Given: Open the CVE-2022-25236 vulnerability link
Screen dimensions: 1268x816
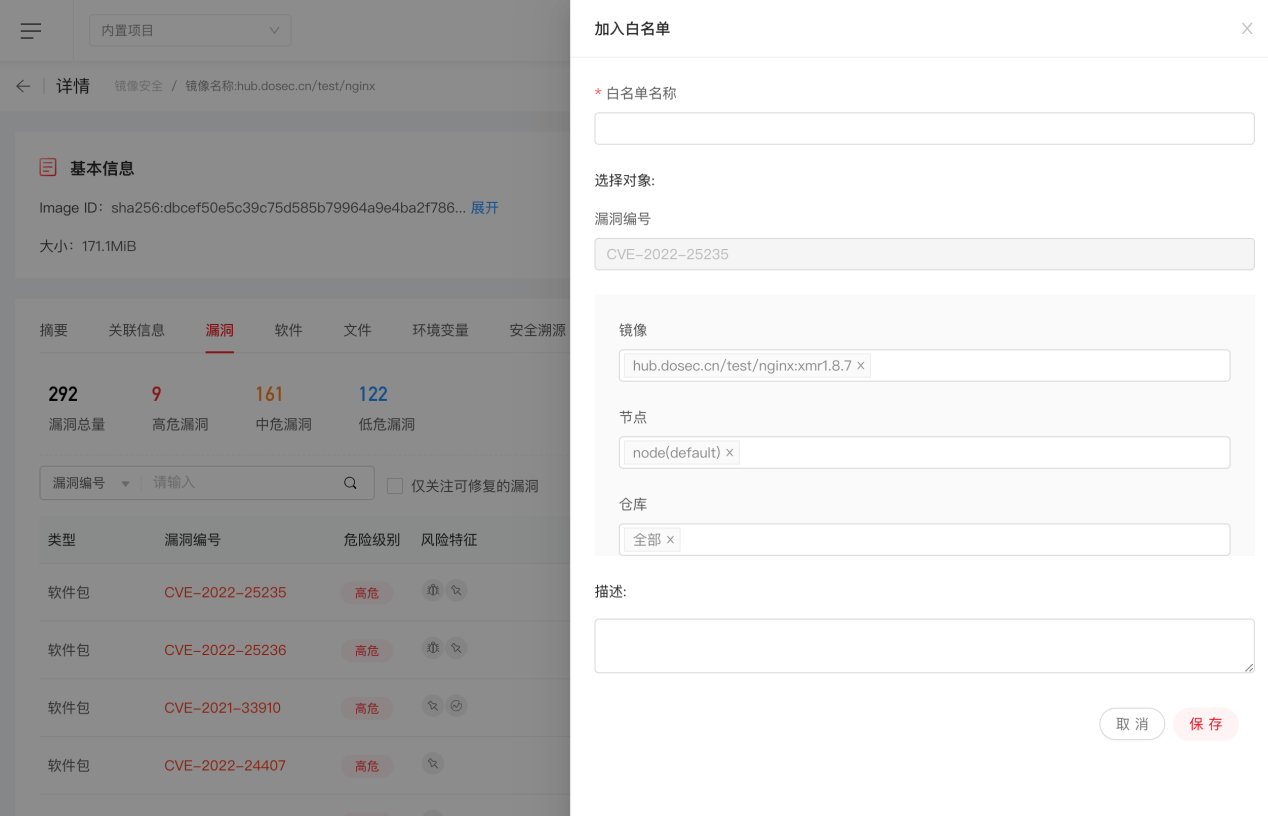Looking at the screenshot, I should [x=225, y=650].
